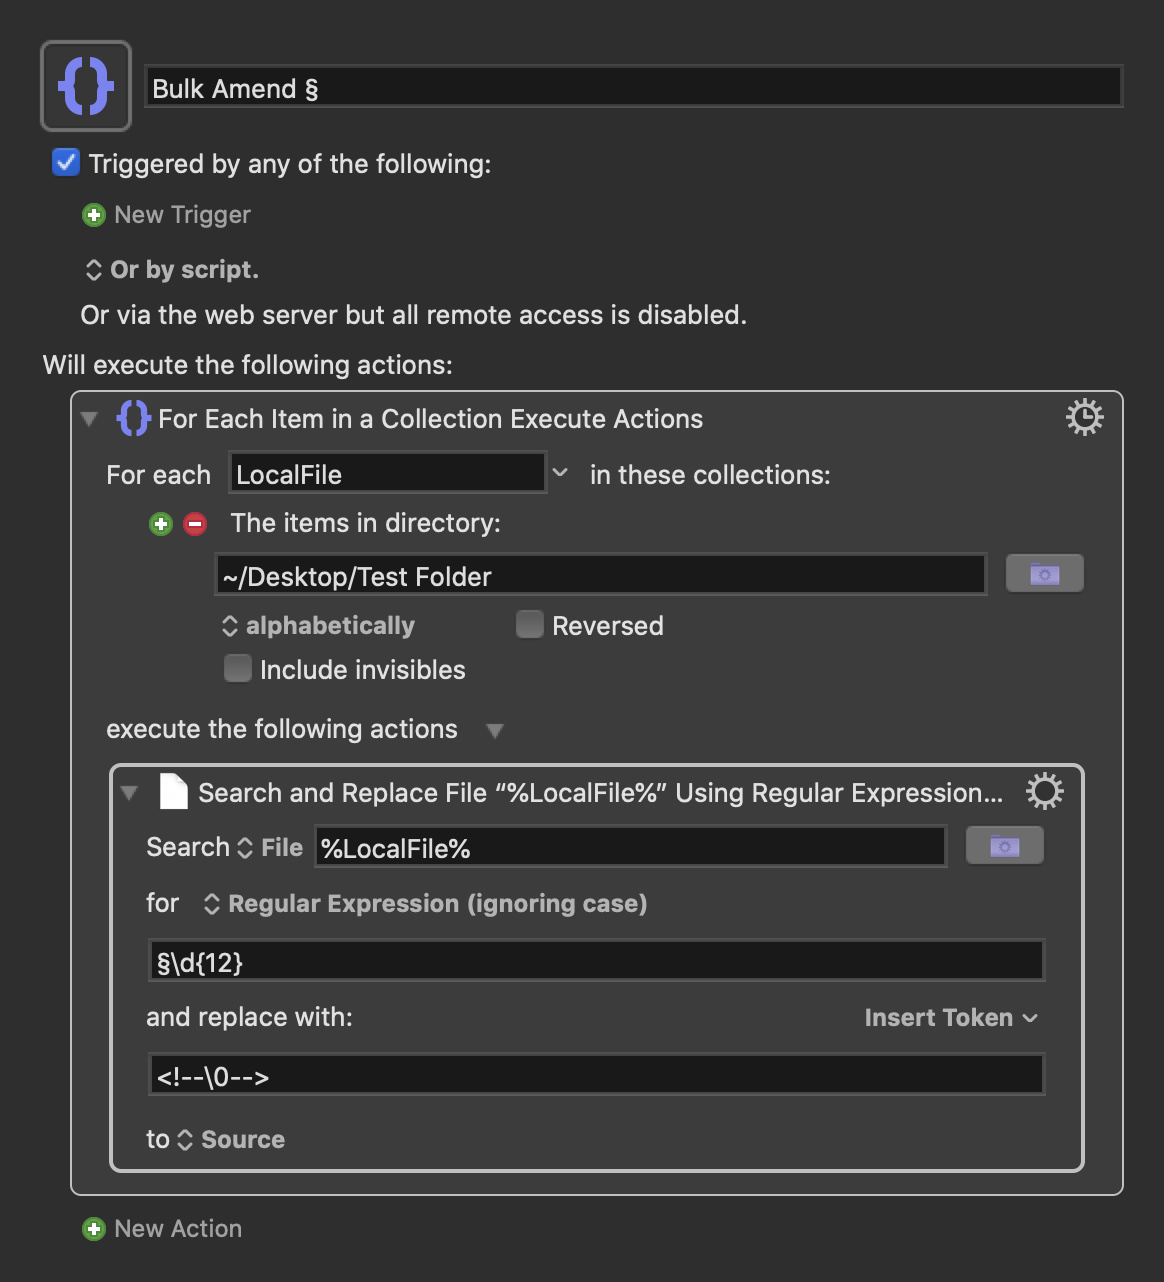
Task: Collapse the Search and Replace File action
Action: pos(129,793)
